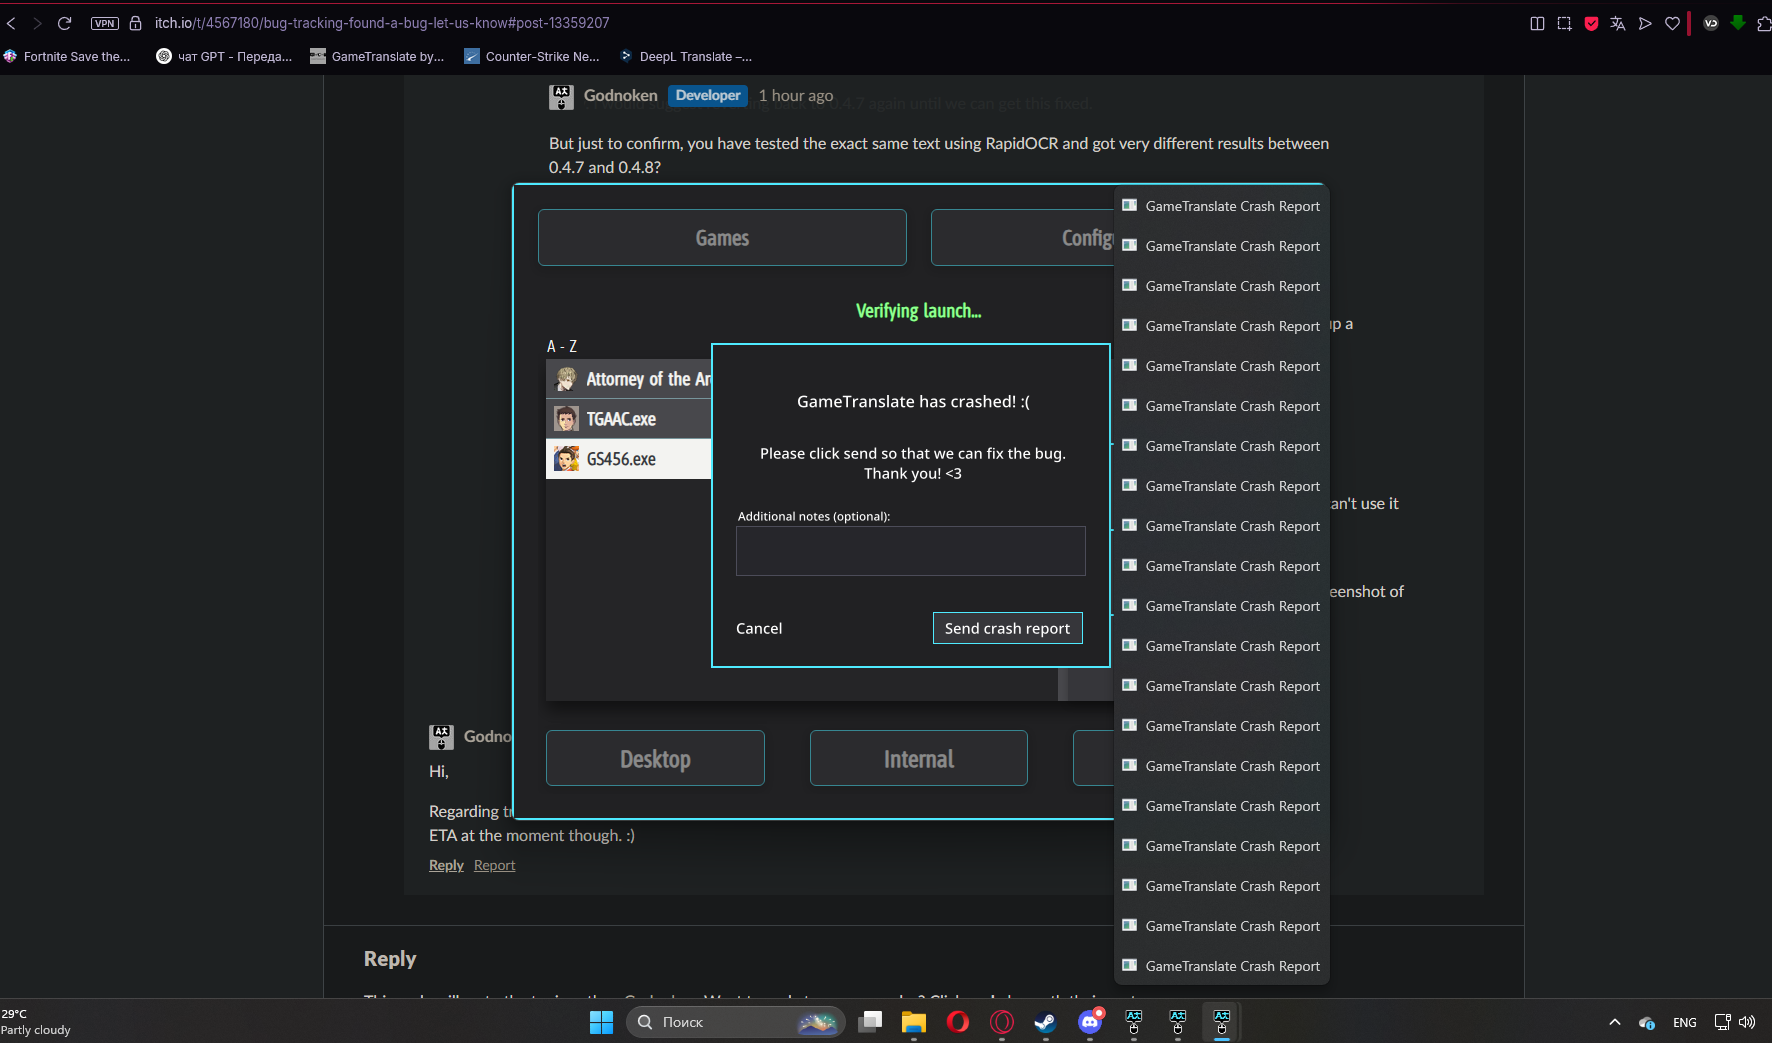This screenshot has height=1043, width=1772.
Task: Click the Report link under the post
Action: pos(494,865)
